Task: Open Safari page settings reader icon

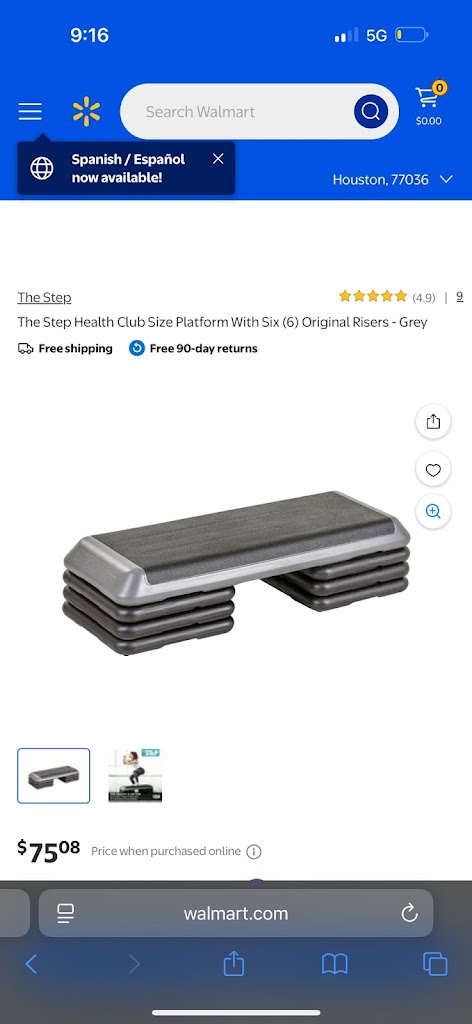Action: [x=65, y=913]
